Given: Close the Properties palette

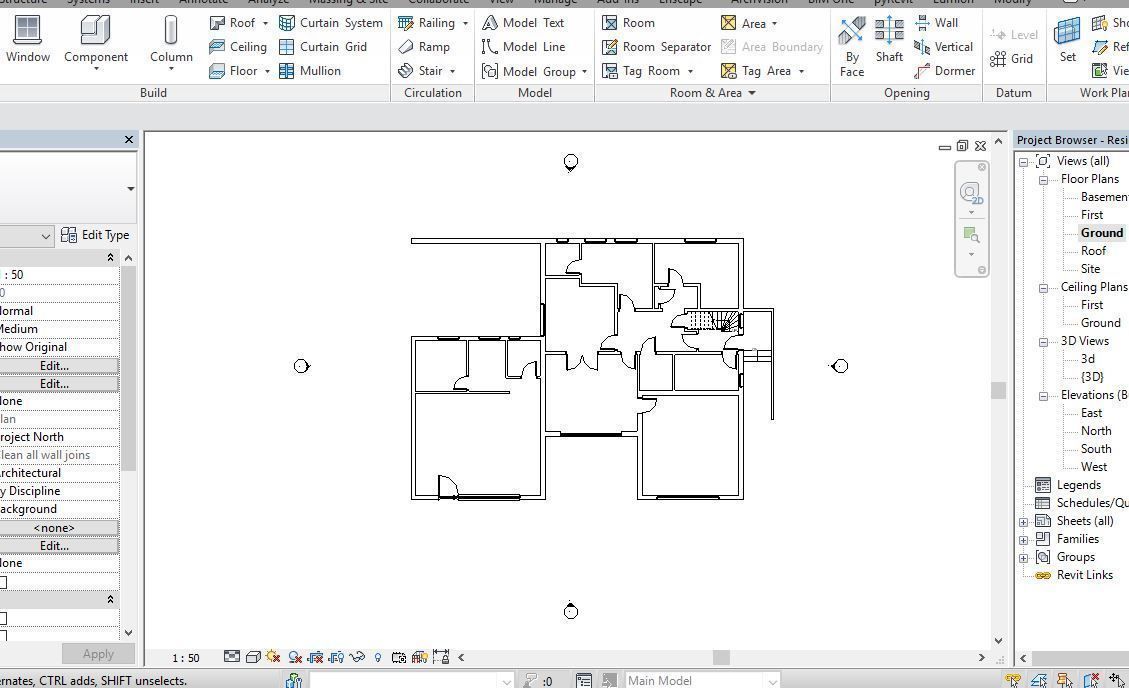Looking at the screenshot, I should (x=129, y=140).
